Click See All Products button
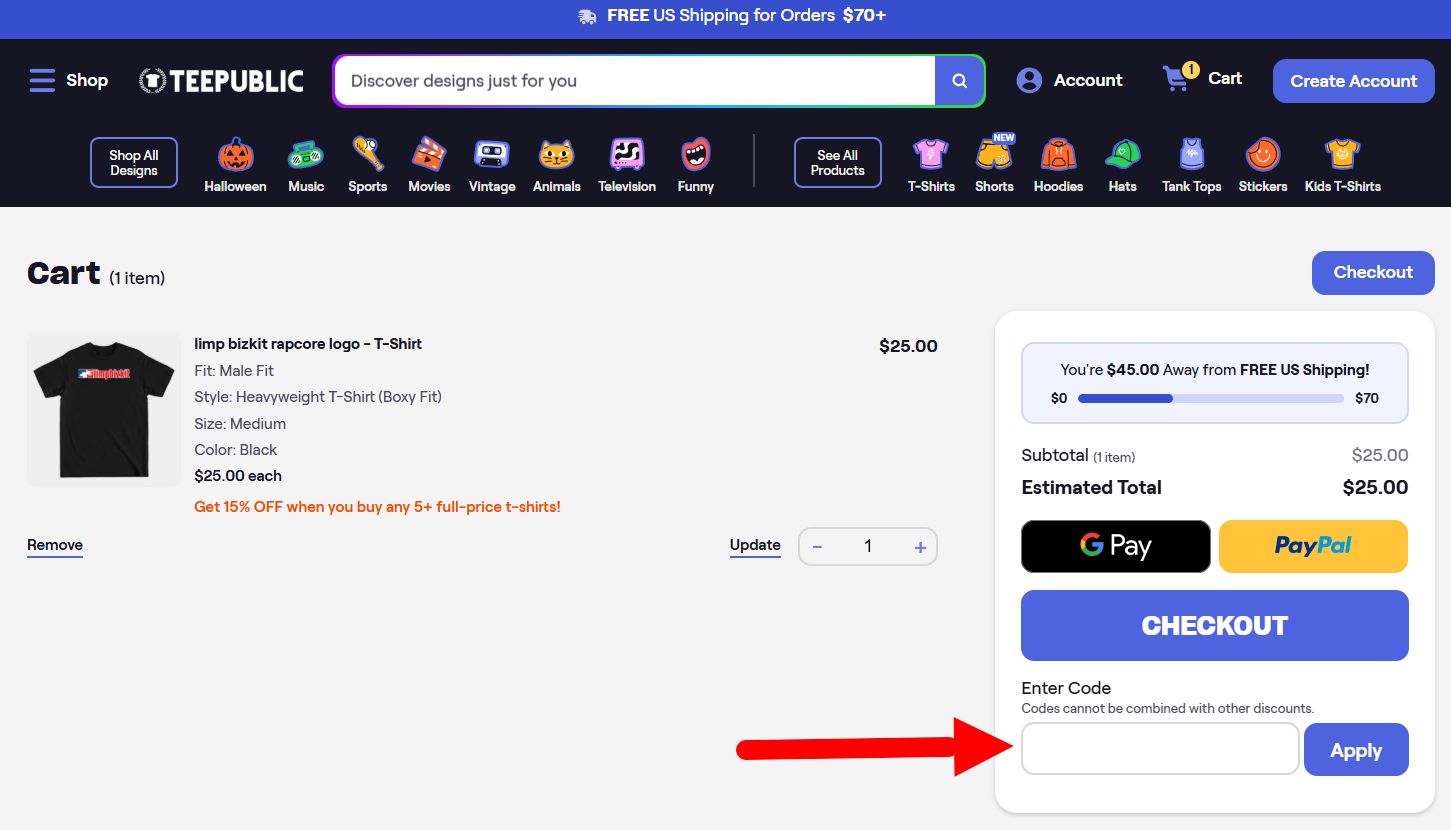Screen dimensions: 1451x830 (838, 163)
